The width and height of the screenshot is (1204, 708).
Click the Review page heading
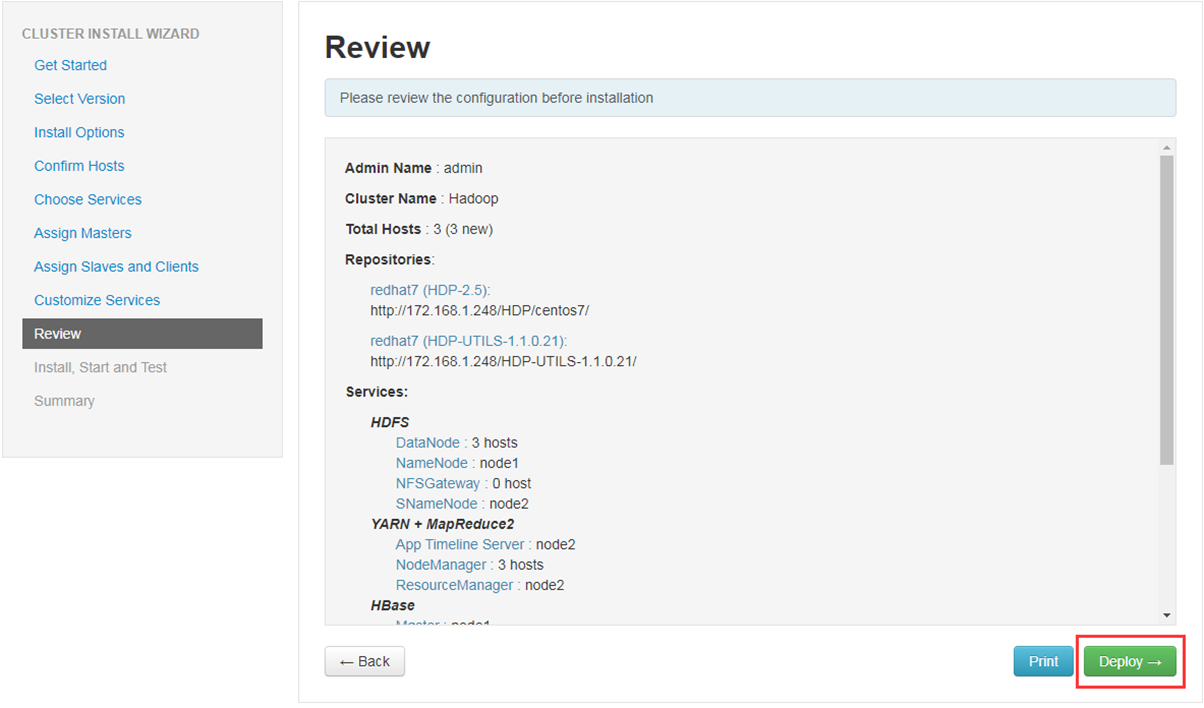tap(378, 47)
